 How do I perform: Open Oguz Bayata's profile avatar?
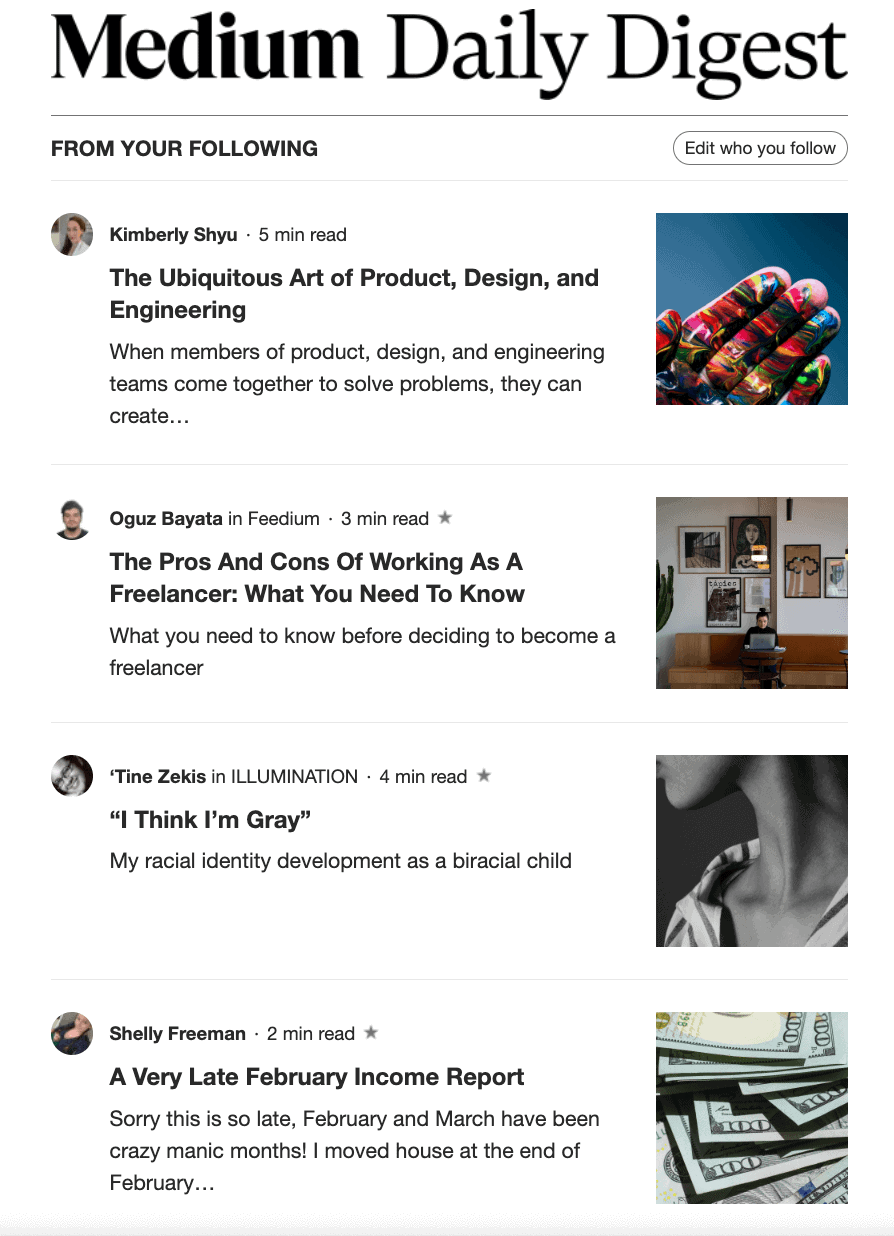(x=72, y=519)
